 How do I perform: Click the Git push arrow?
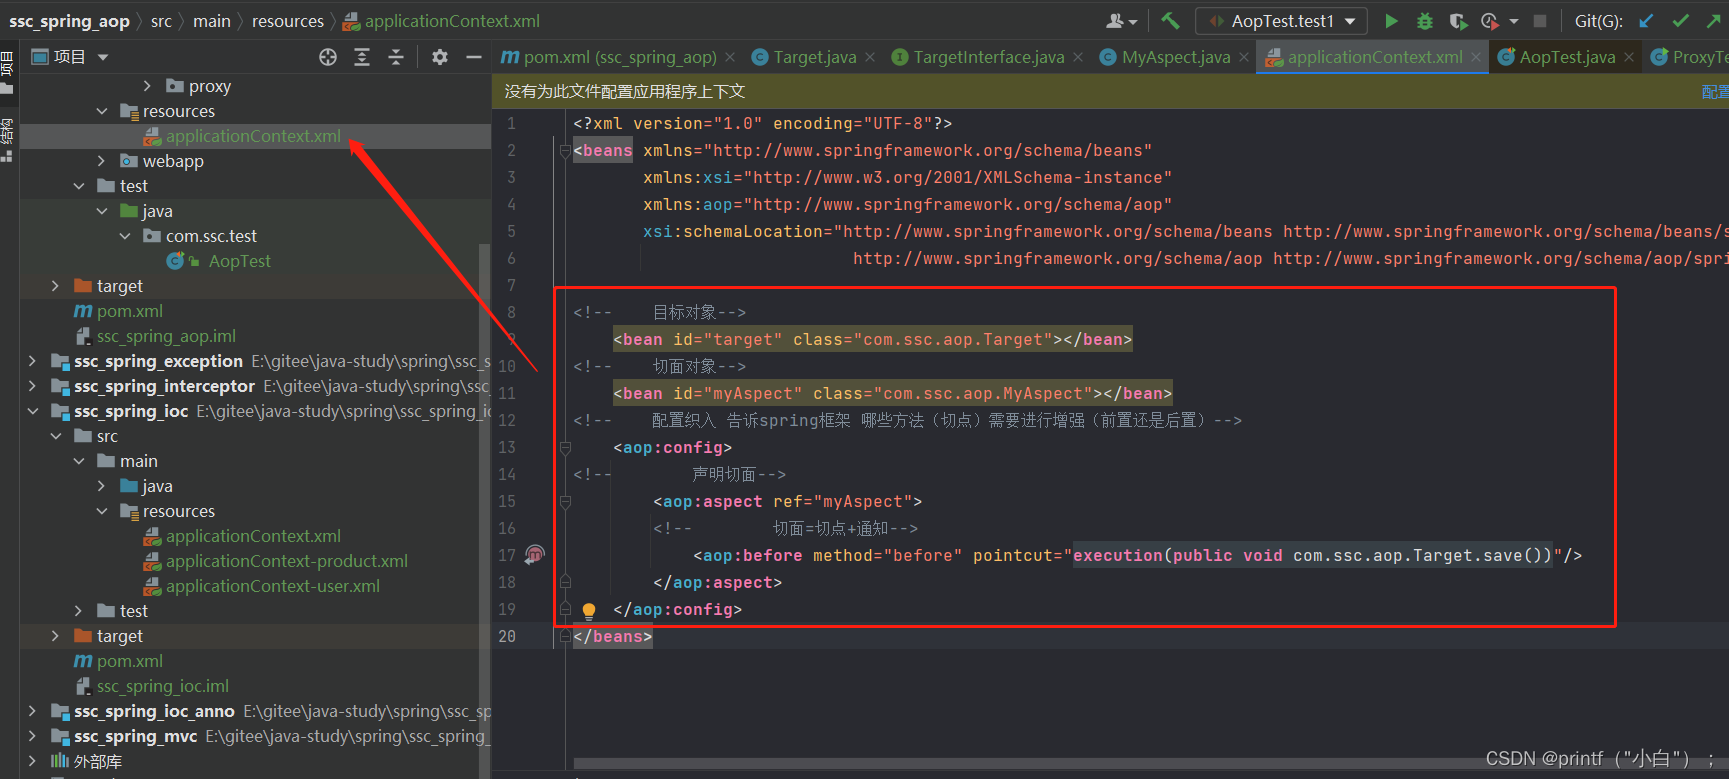coord(1714,21)
